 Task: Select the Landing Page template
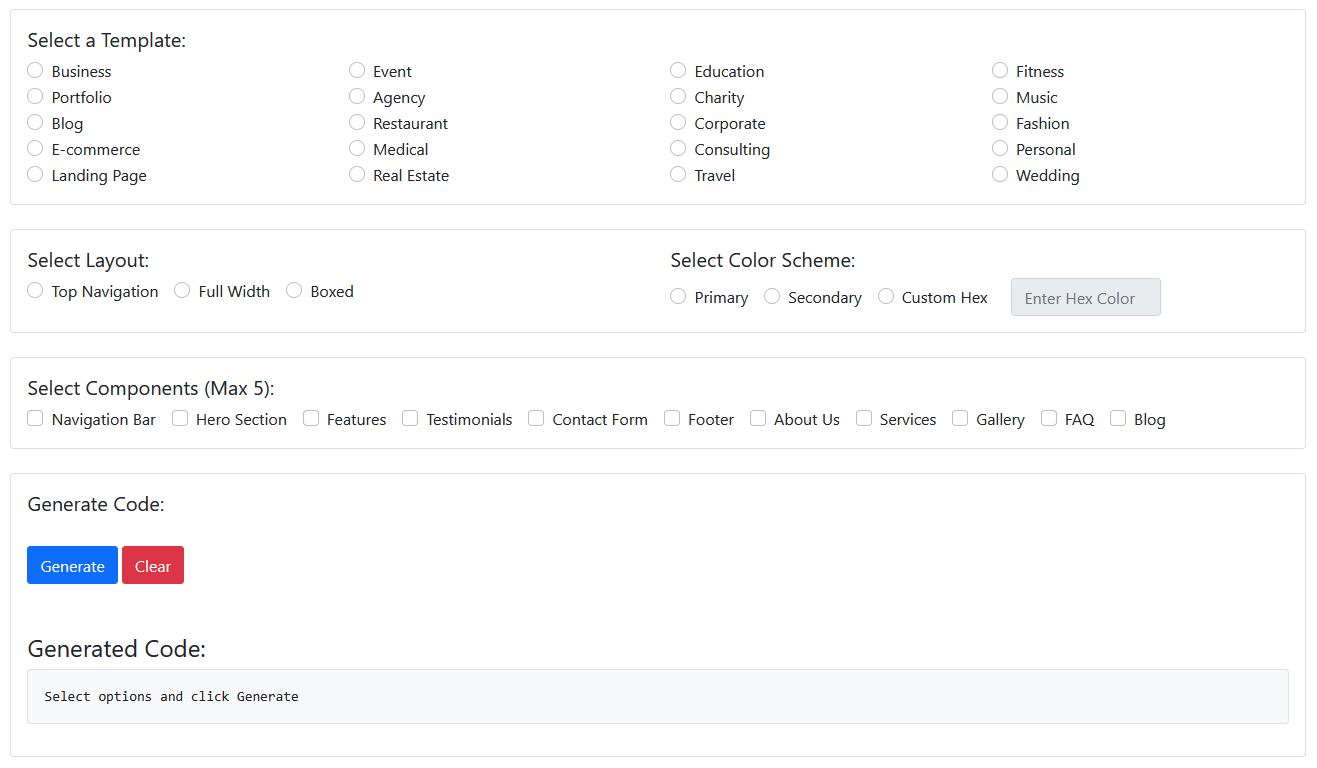(x=35, y=174)
